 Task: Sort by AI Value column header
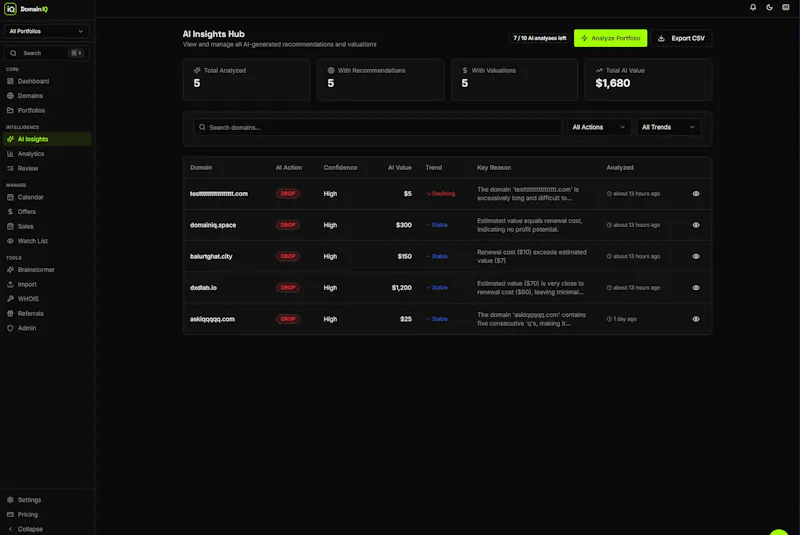click(x=399, y=168)
